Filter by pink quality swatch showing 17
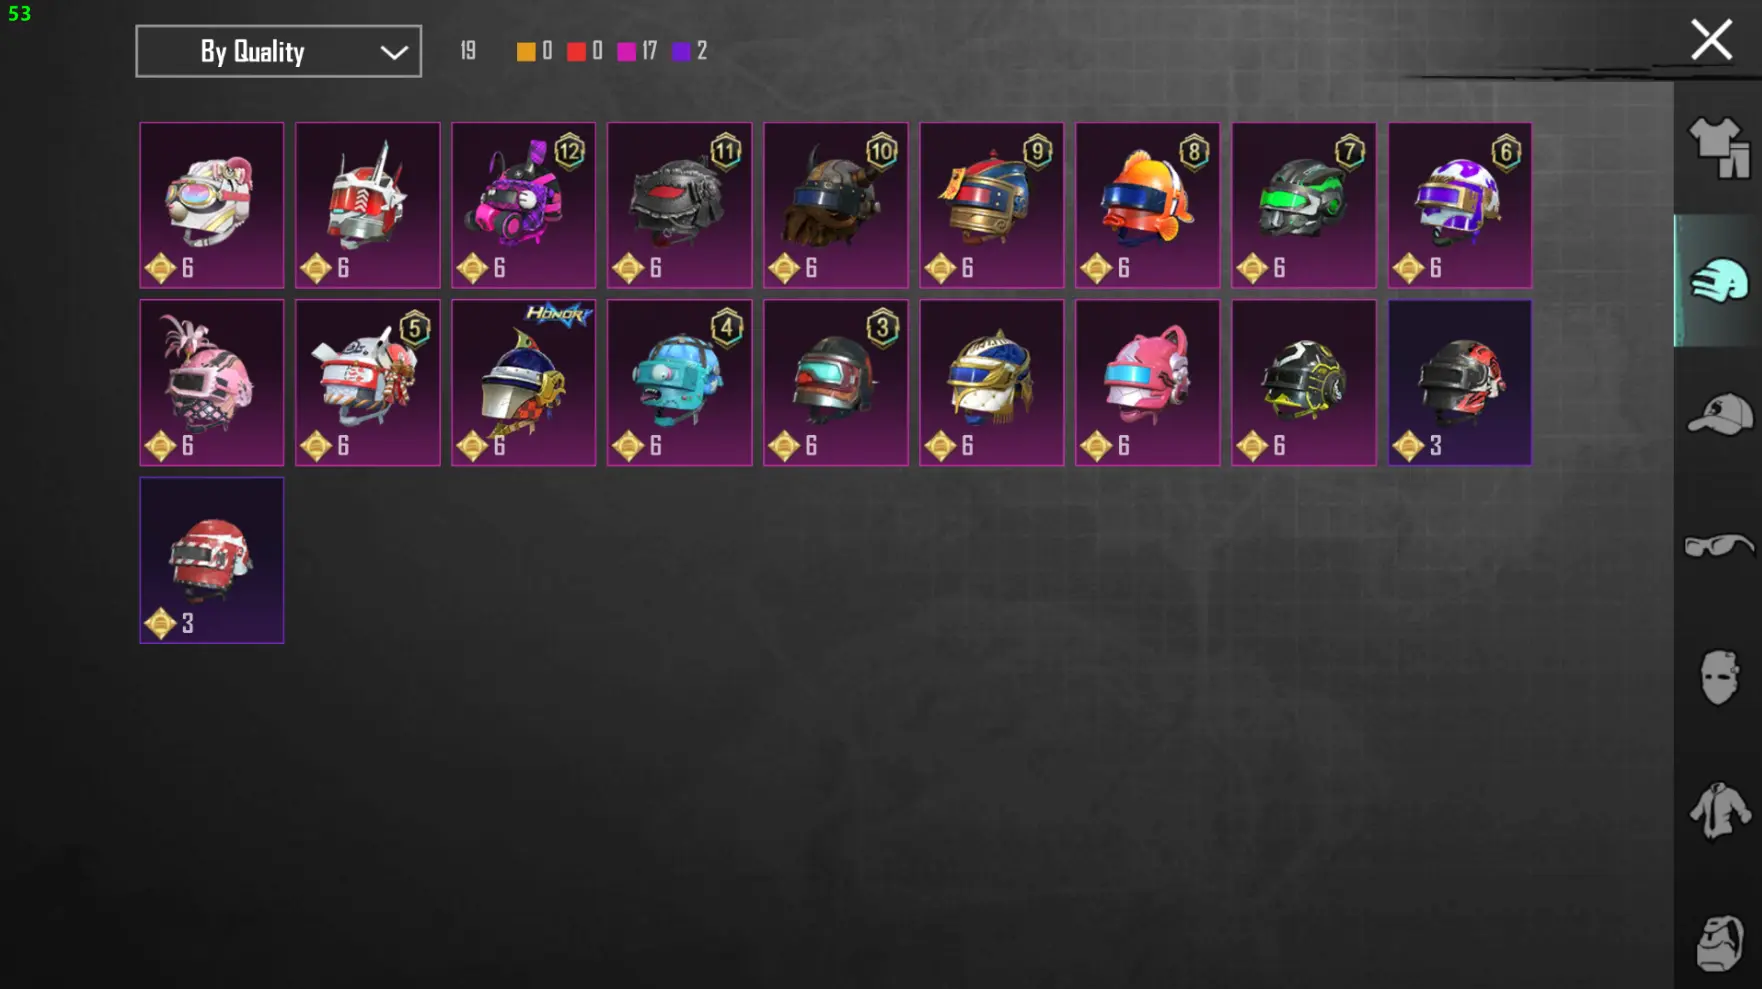Screen dimensions: 1762x989 (x=626, y=51)
